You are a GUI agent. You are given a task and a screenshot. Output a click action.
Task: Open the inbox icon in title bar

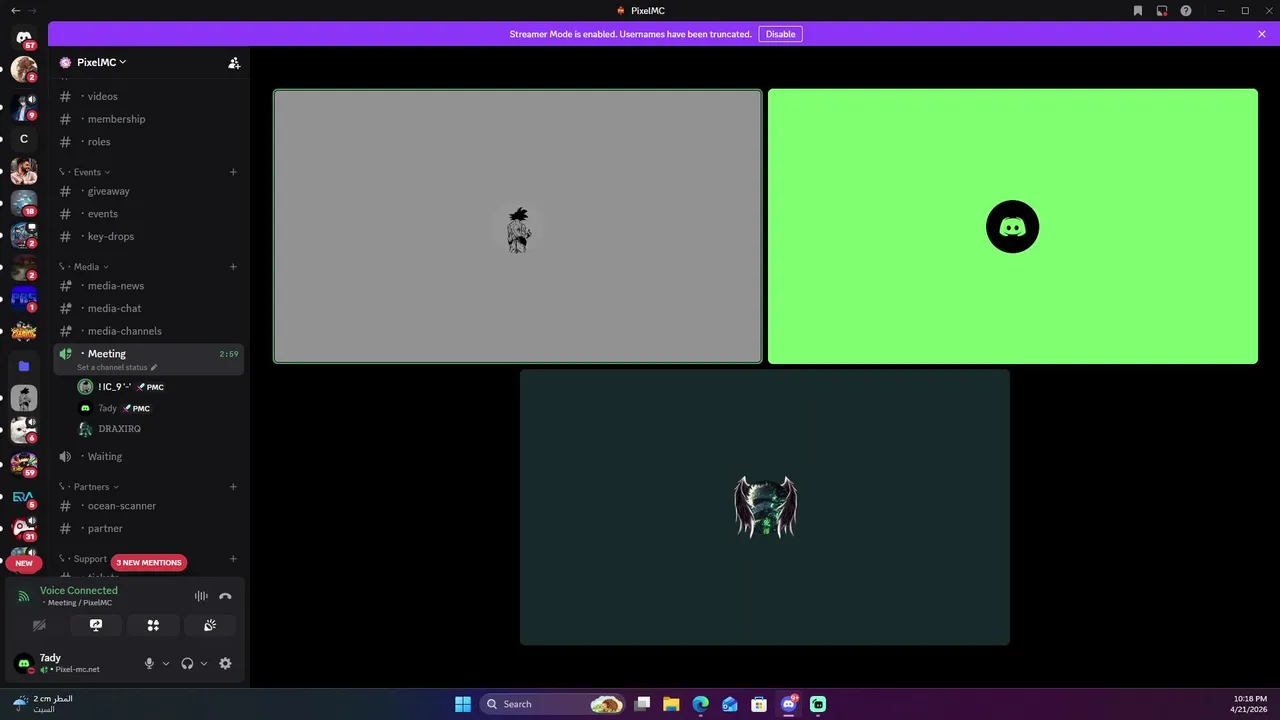tap(1162, 11)
